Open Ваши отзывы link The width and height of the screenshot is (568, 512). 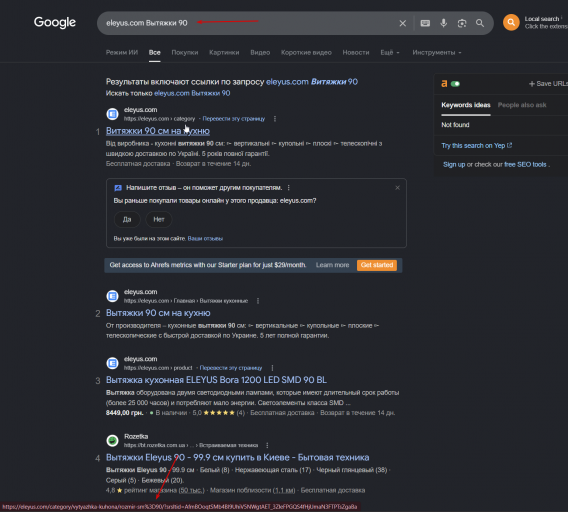205,238
